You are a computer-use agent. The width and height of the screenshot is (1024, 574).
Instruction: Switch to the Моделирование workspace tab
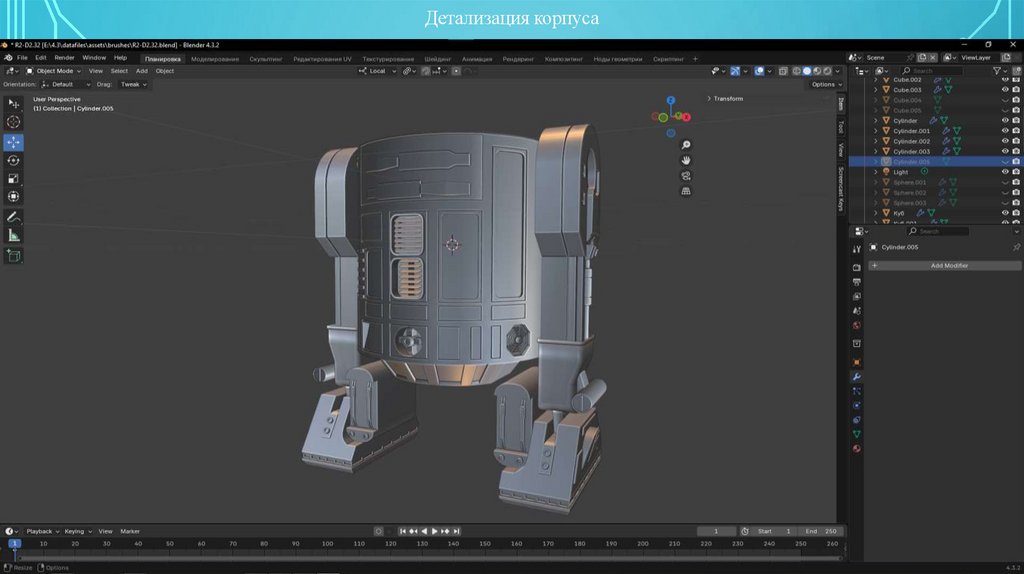(215, 59)
